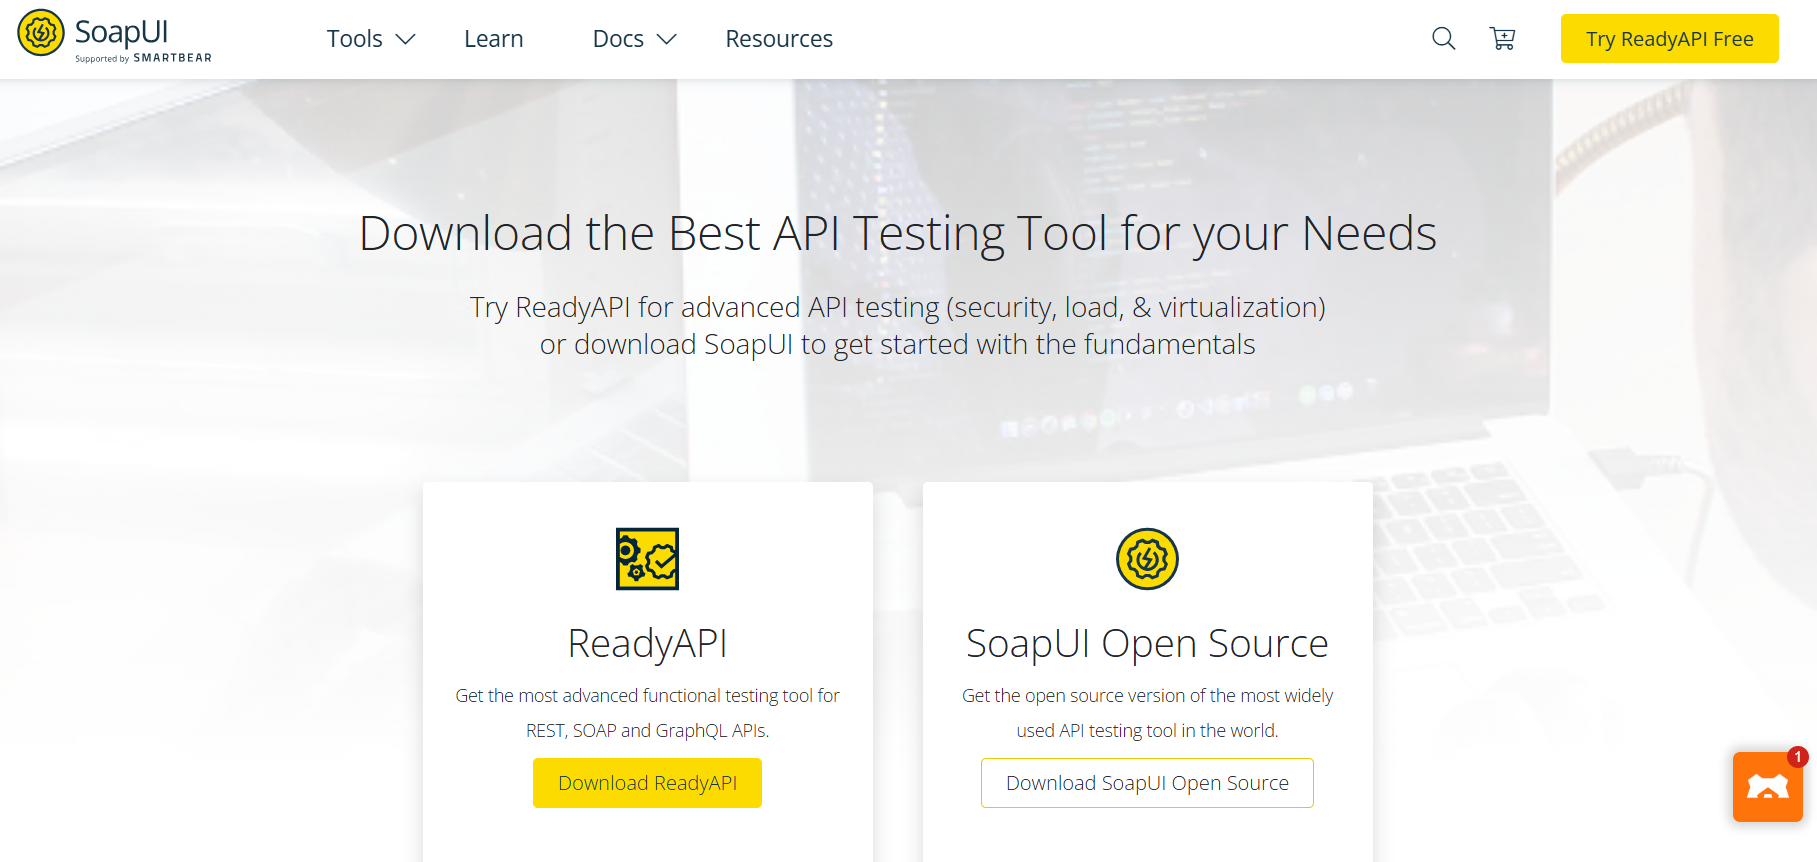This screenshot has height=862, width=1817.
Task: Open the Resources navigation item
Action: [x=779, y=39]
